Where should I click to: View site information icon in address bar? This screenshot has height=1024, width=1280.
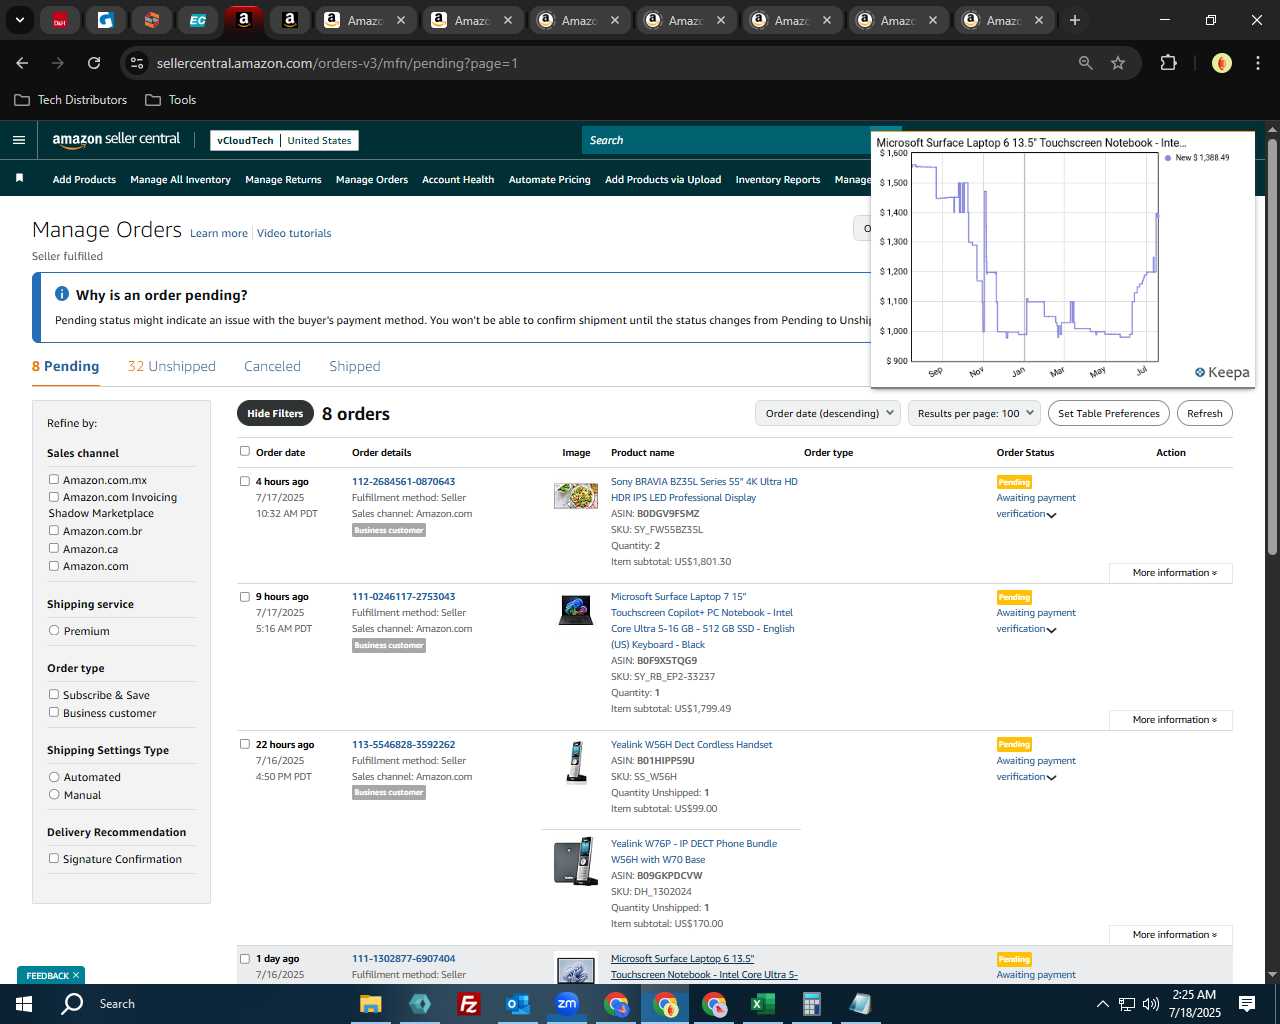pyautogui.click(x=137, y=63)
